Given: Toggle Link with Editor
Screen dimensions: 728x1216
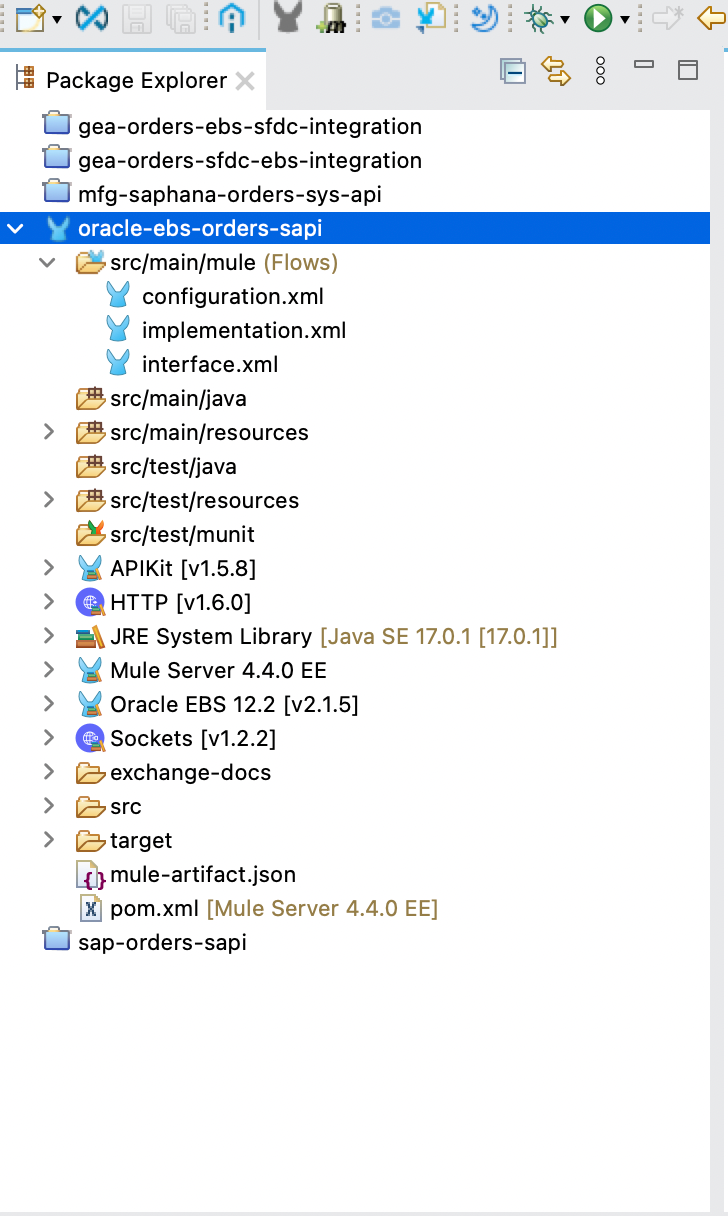Looking at the screenshot, I should 556,71.
